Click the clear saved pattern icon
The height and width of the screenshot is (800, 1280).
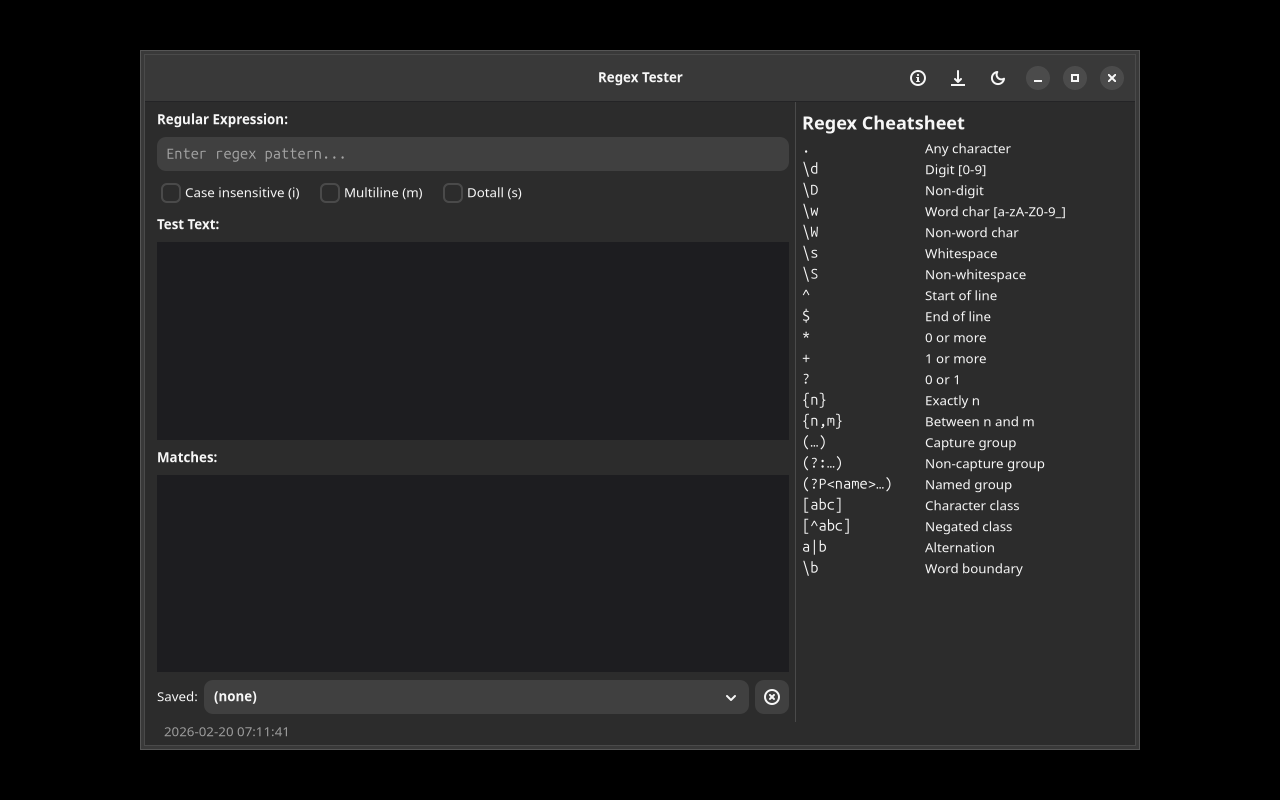[x=772, y=697]
